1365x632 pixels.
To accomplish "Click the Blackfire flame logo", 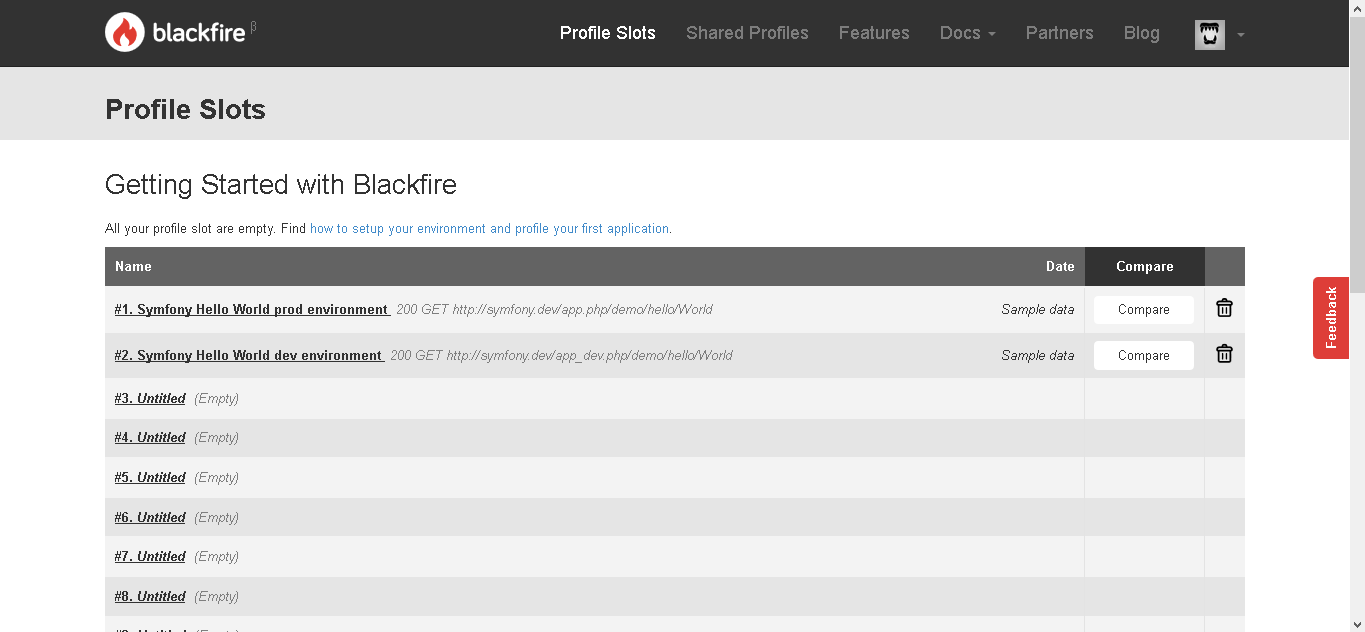I will (x=124, y=33).
